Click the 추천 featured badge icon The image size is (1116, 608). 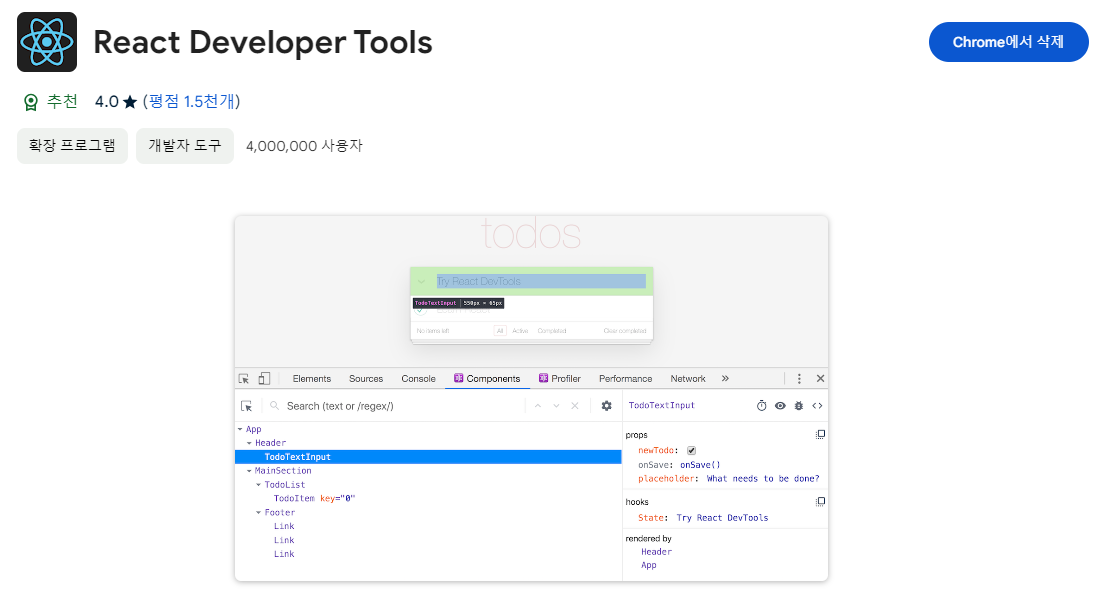point(31,103)
